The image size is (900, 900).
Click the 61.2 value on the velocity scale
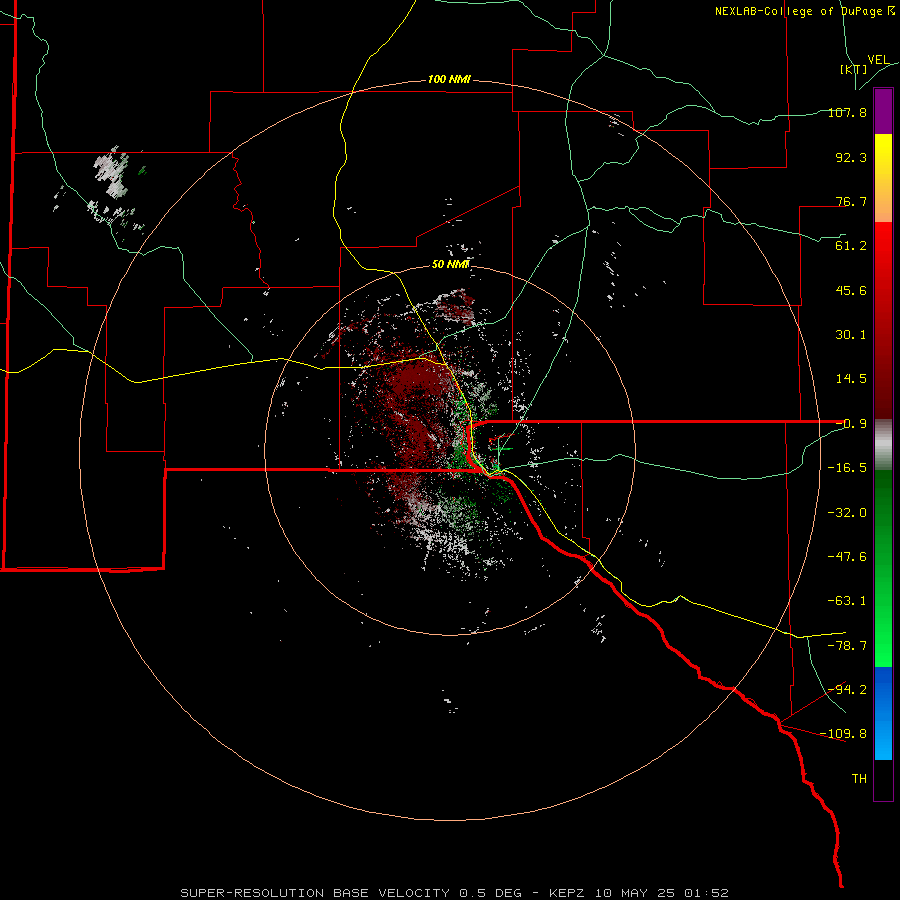[x=851, y=246]
